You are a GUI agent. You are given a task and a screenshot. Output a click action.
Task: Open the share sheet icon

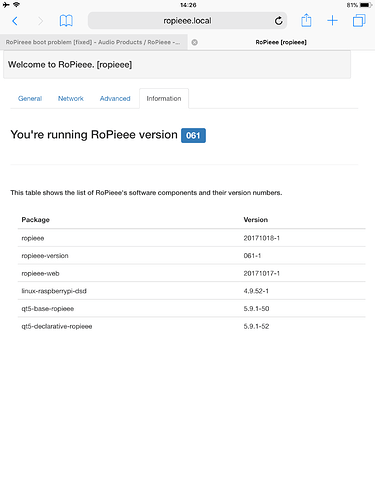pos(306,20)
